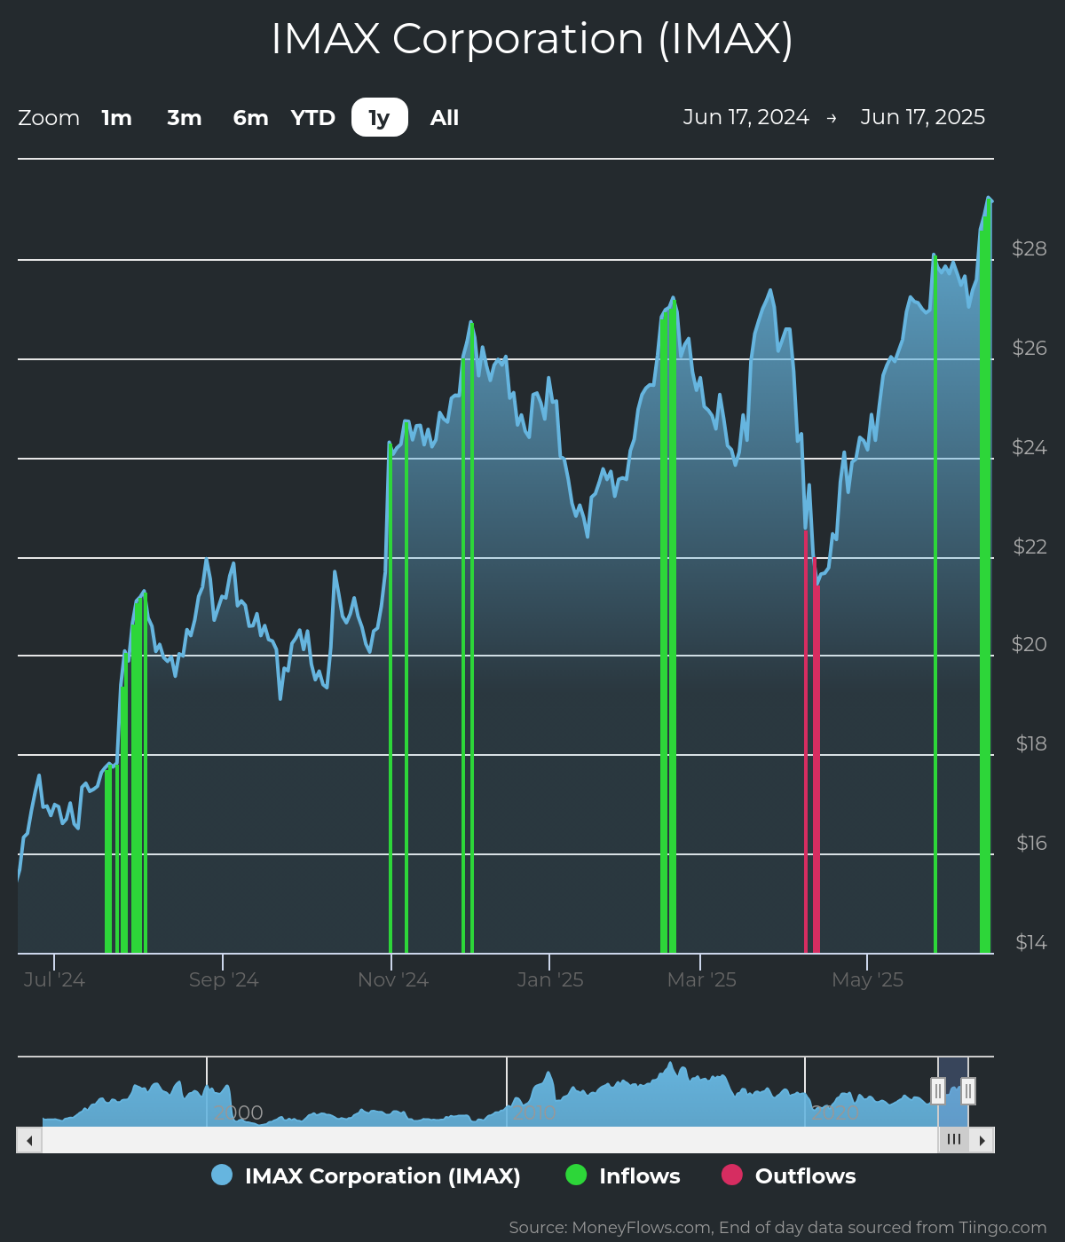1065x1242 pixels.
Task: Select the 1y zoom option
Action: [379, 118]
